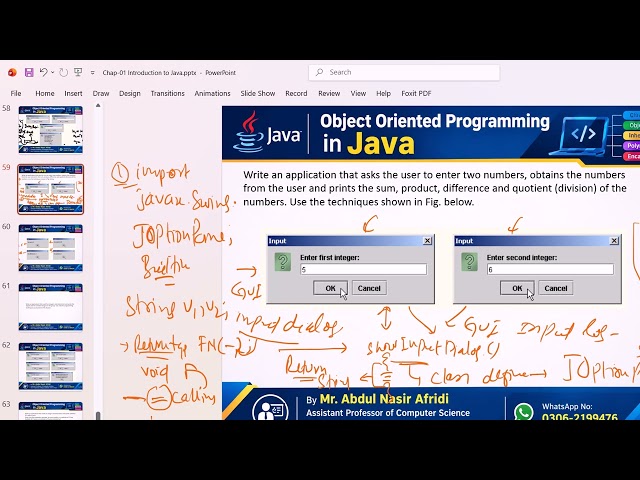
Task: Redo the last action
Action: click(63, 73)
